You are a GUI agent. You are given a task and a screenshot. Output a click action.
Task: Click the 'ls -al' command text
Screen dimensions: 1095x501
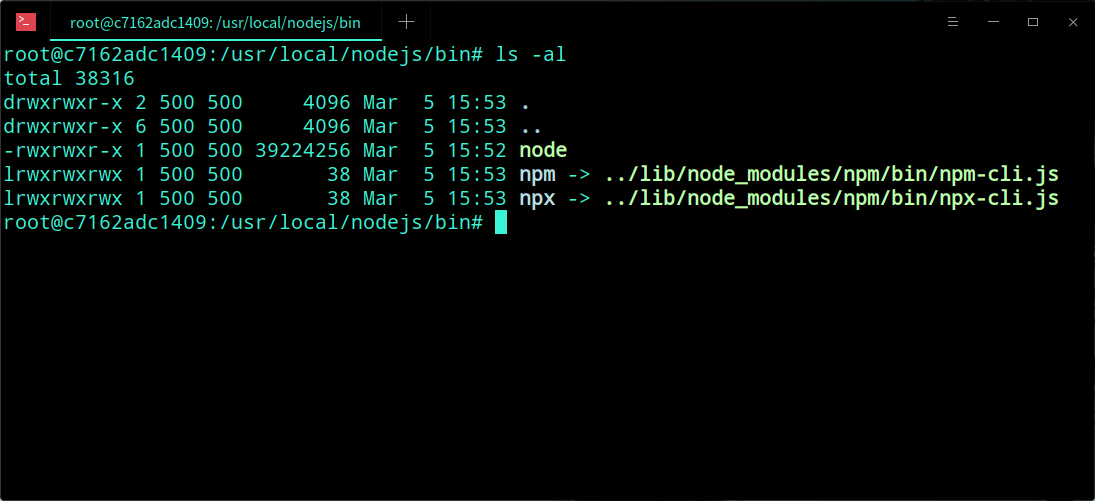(531, 54)
